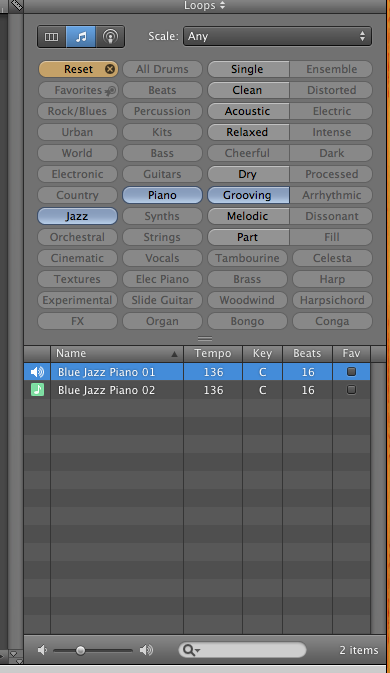Click the loop search input field

click(x=242, y=650)
